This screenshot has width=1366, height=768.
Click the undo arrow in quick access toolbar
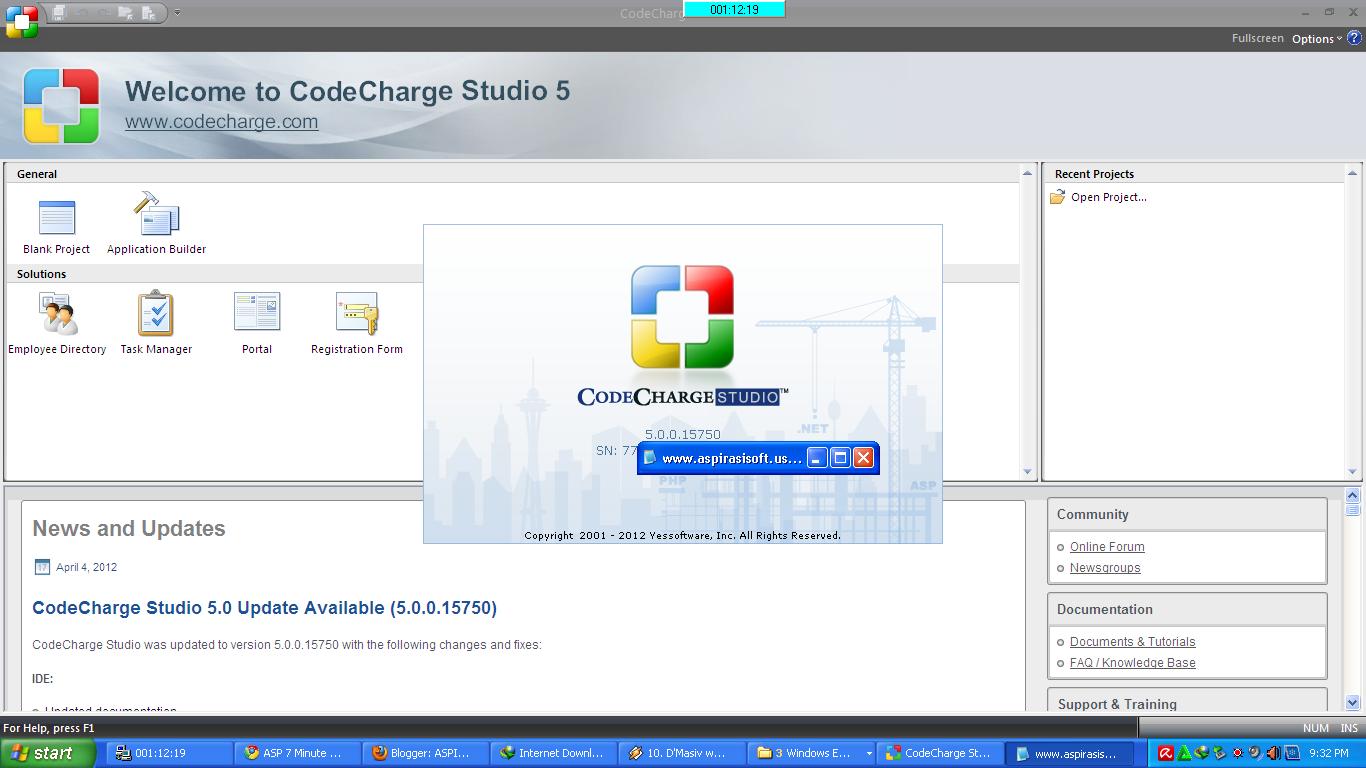click(x=82, y=13)
